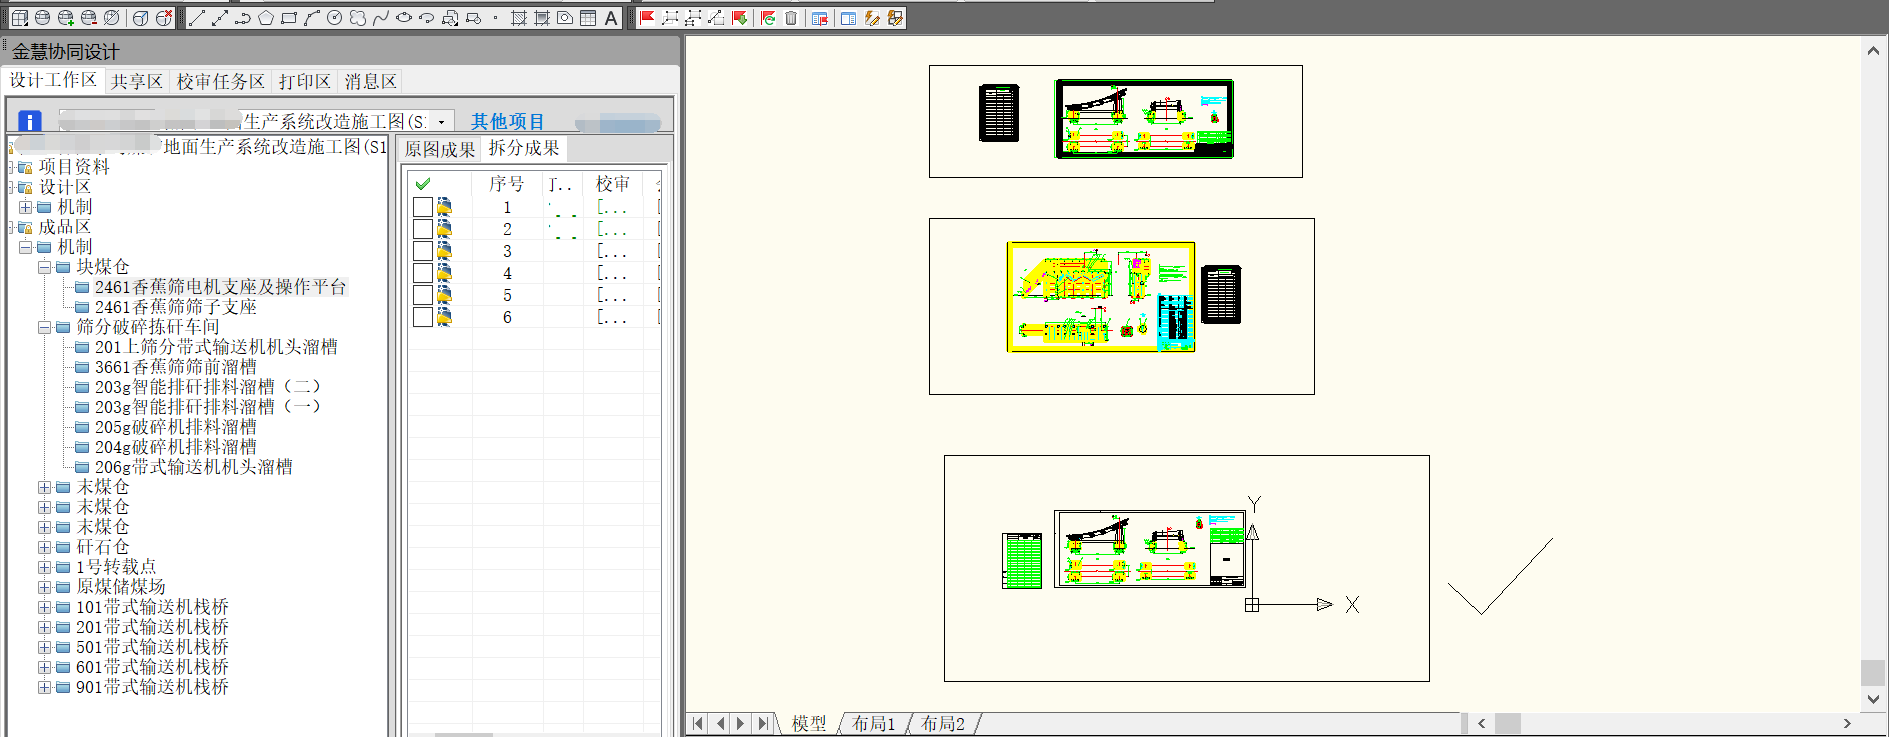Select the Multiline Text tool
The height and width of the screenshot is (737, 1889).
point(611,18)
